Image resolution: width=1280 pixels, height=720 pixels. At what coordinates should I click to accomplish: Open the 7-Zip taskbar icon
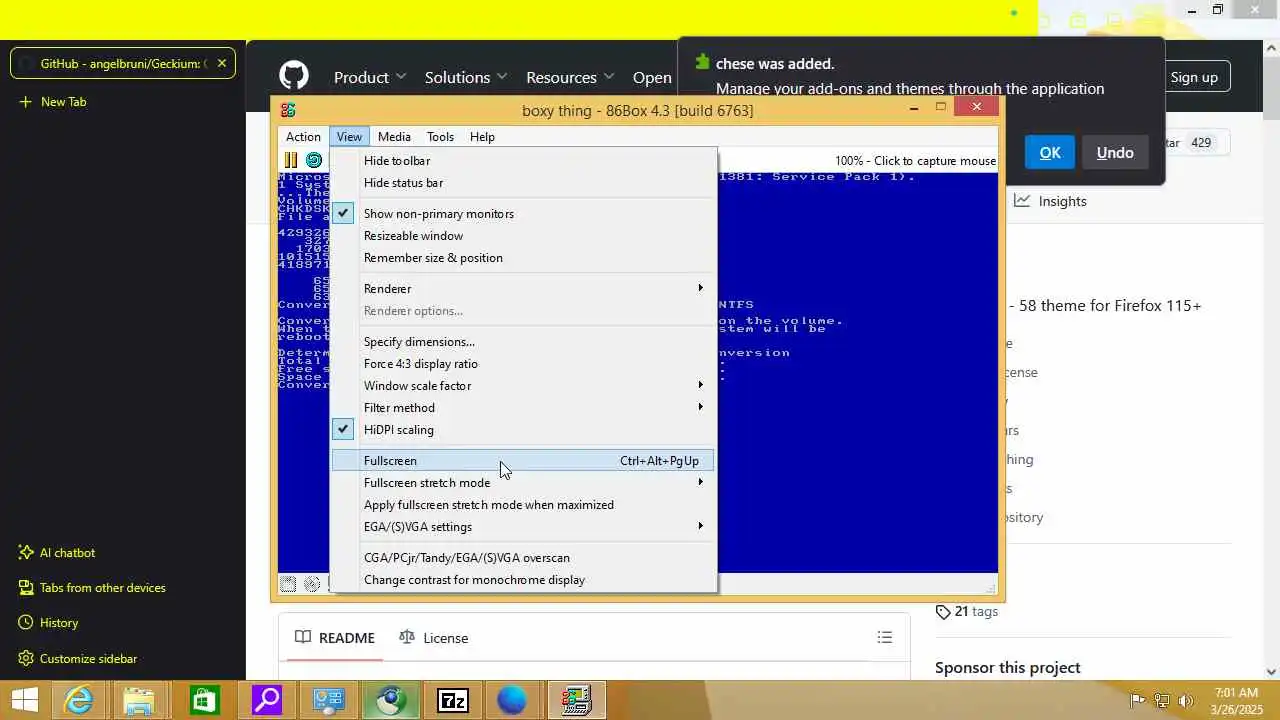coord(453,700)
